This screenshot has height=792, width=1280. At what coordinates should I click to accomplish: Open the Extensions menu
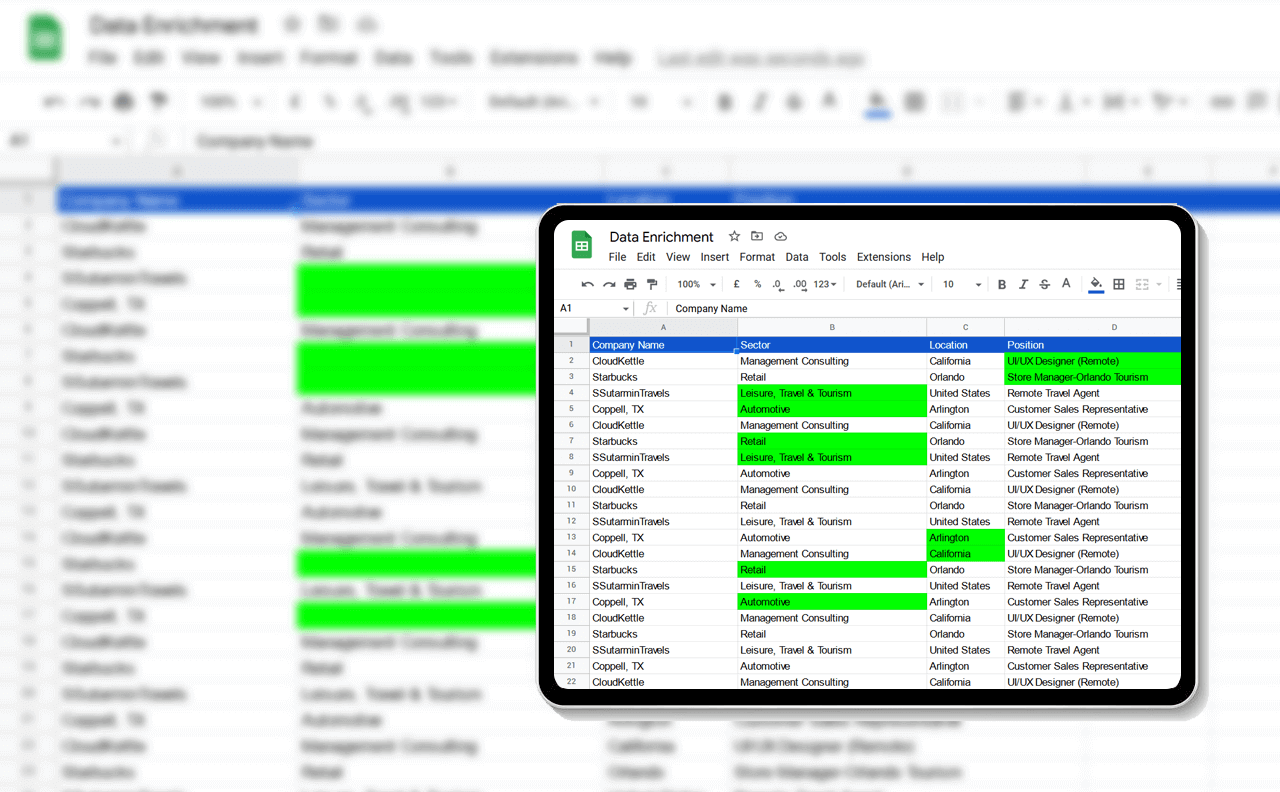pos(884,257)
